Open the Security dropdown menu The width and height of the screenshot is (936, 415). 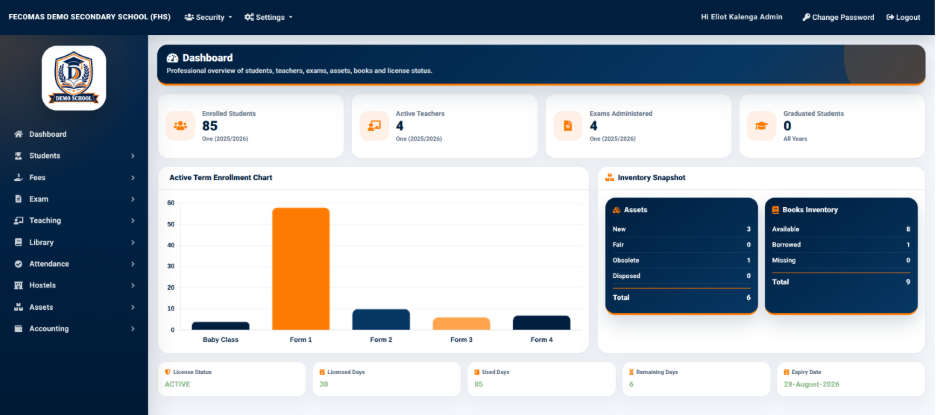208,17
